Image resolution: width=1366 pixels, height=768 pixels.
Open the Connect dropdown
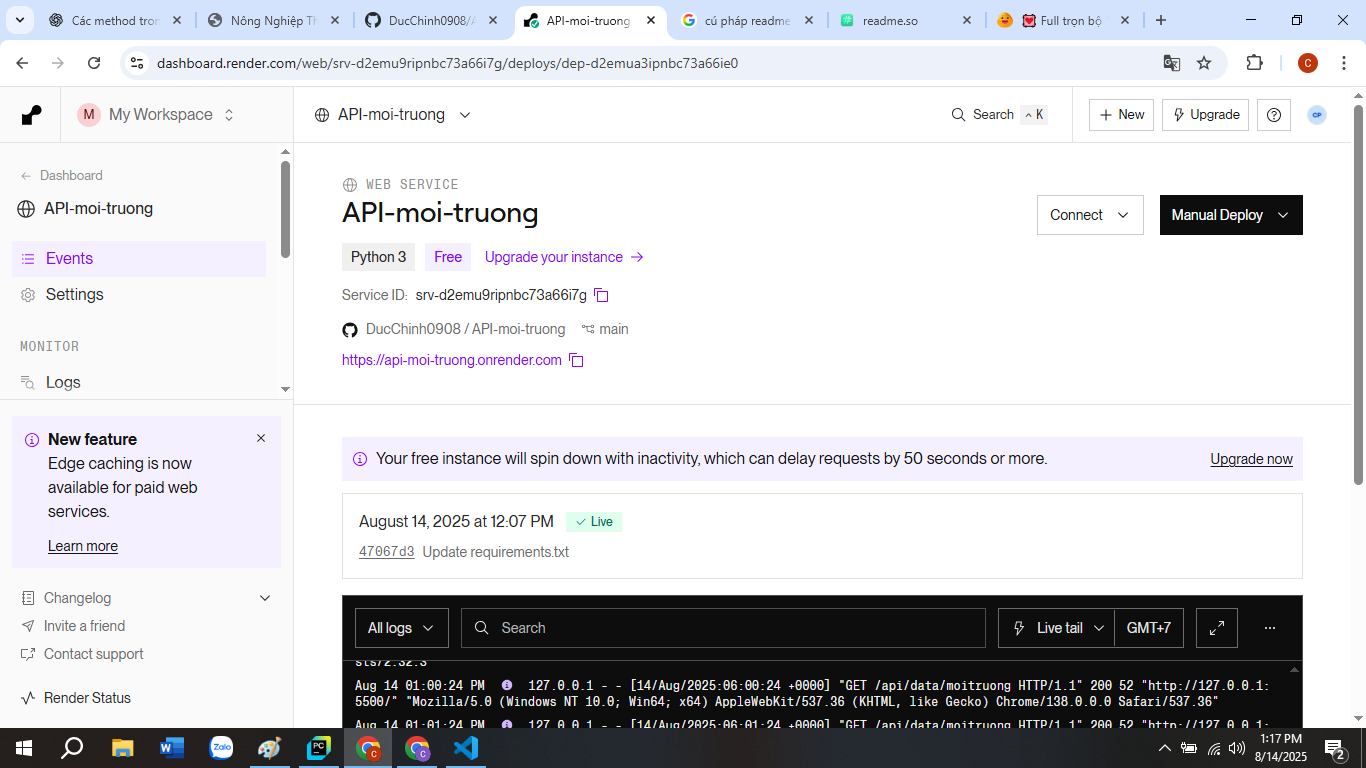coord(1090,215)
